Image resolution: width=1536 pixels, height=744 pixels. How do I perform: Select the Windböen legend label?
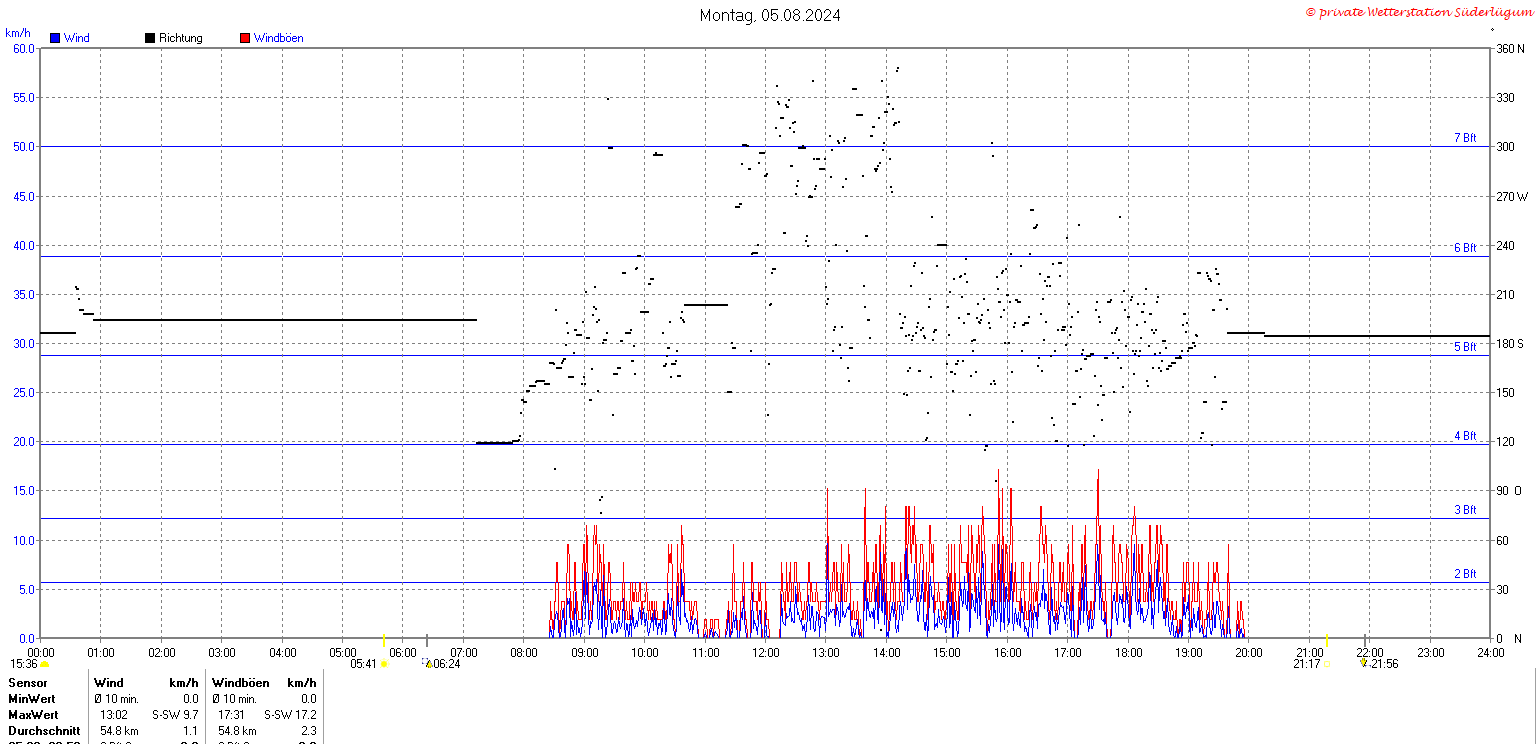[x=278, y=38]
